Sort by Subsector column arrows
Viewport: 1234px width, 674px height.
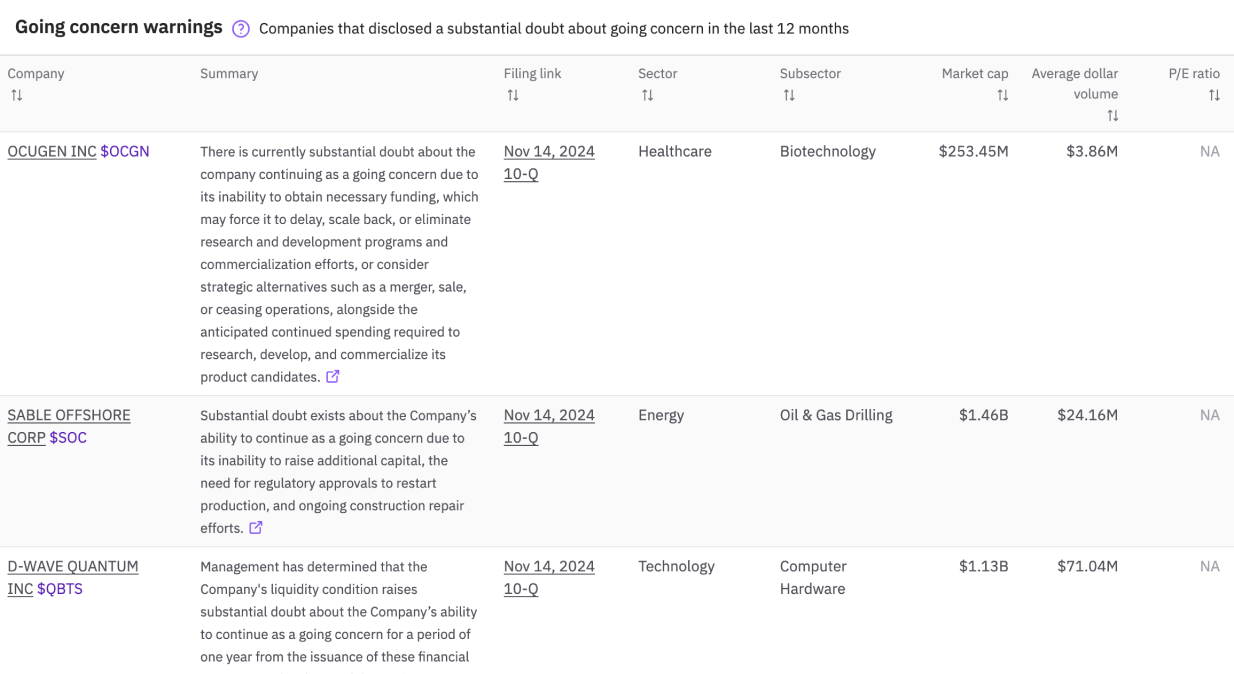tap(789, 95)
